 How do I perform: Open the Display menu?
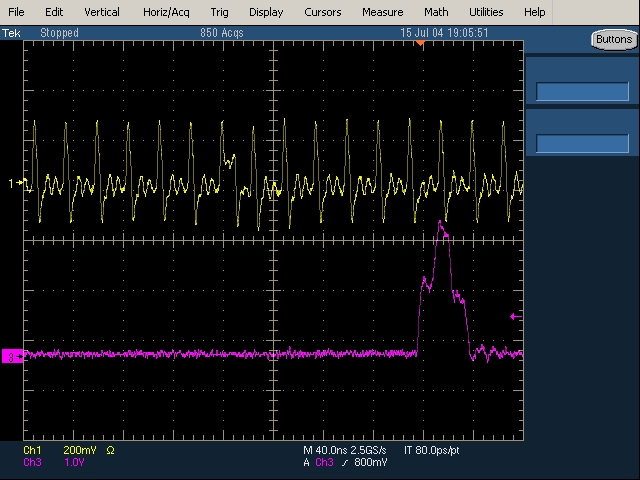[266, 12]
